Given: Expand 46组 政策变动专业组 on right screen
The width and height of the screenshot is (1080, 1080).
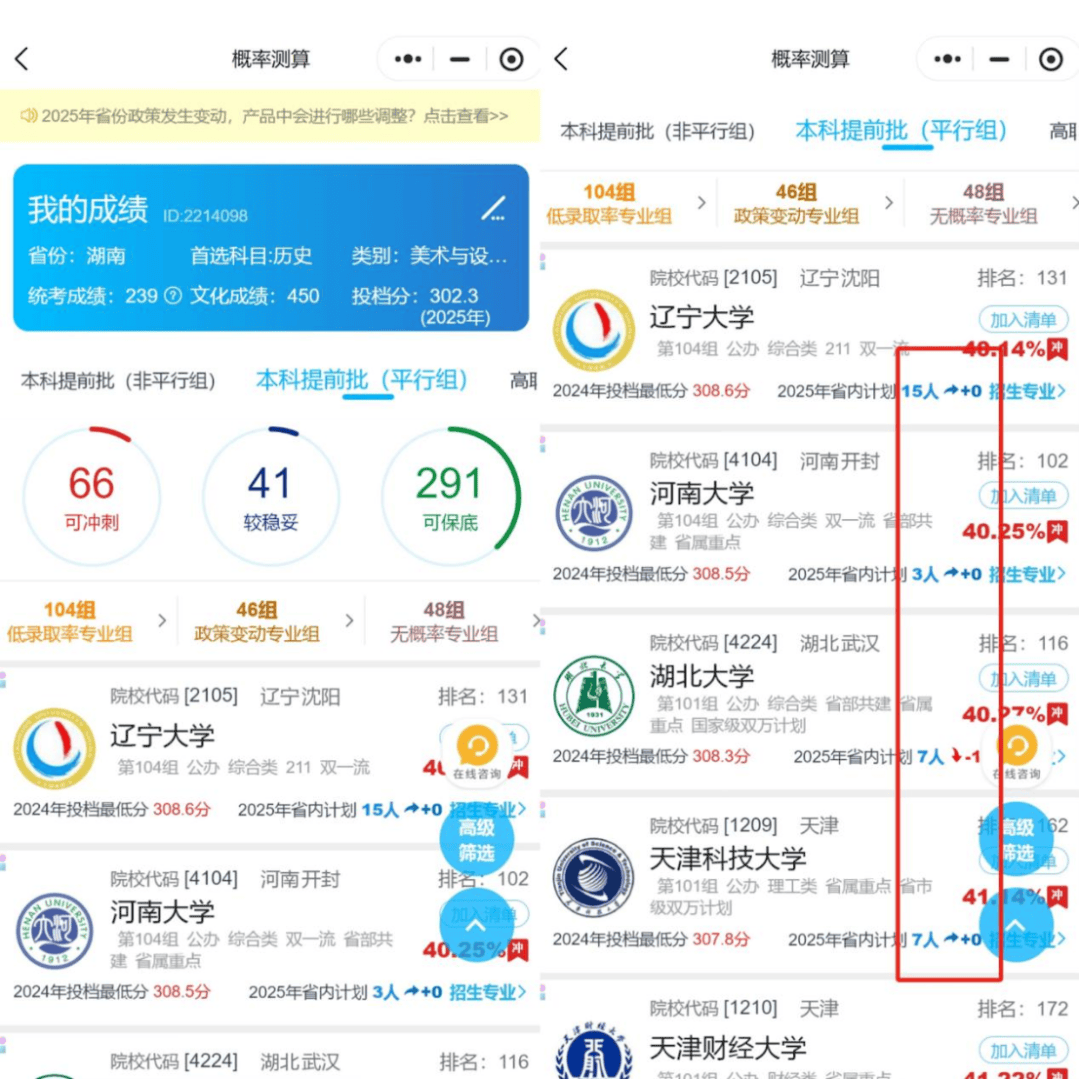Looking at the screenshot, I should 811,204.
